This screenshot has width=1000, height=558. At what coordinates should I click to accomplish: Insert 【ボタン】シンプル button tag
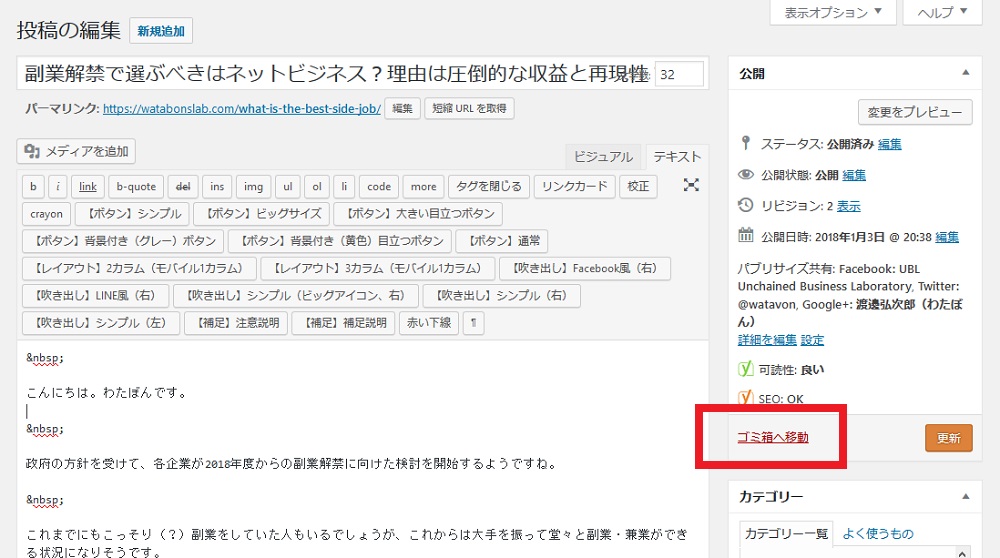pos(132,214)
